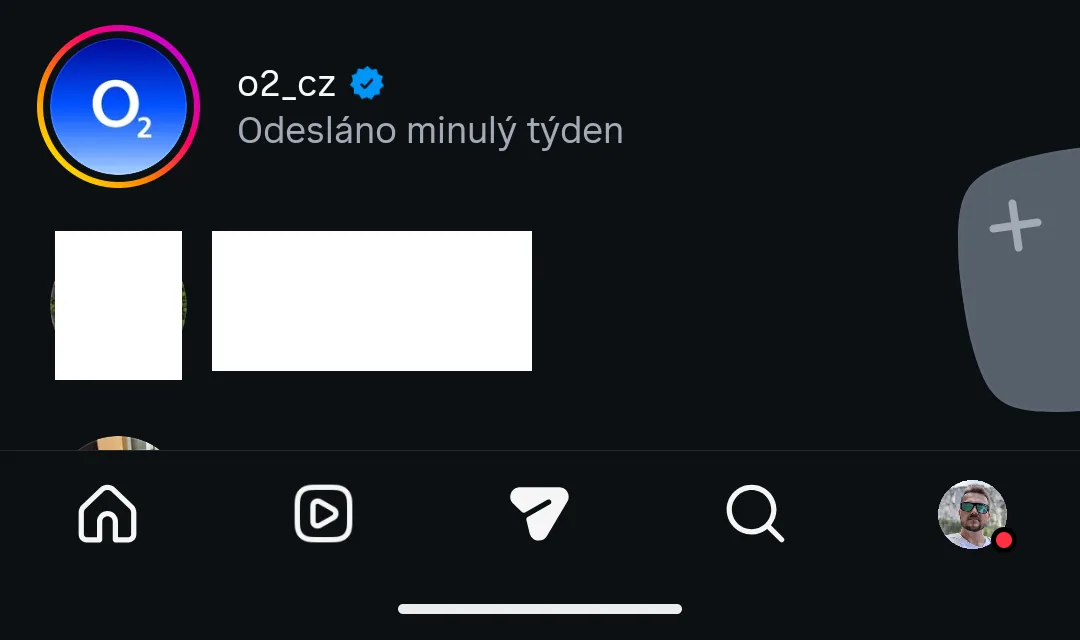Click the blue verified badge beside o2_cz
This screenshot has width=1080, height=640.
coord(367,83)
